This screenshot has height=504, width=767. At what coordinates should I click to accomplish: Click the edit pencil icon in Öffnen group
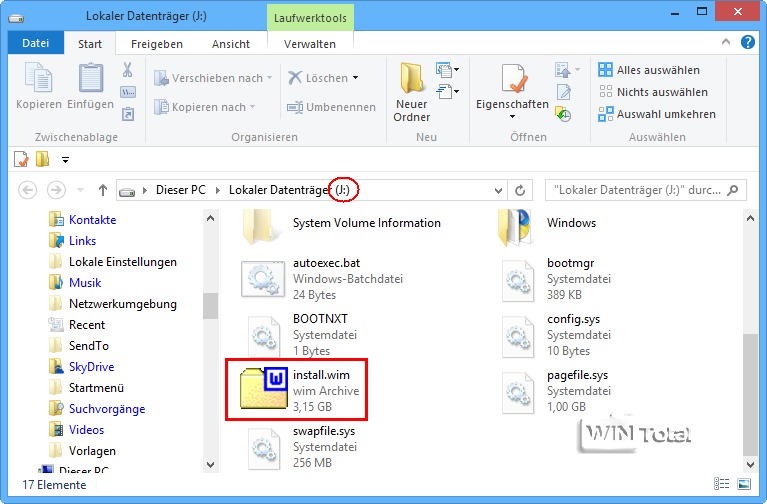pos(564,92)
